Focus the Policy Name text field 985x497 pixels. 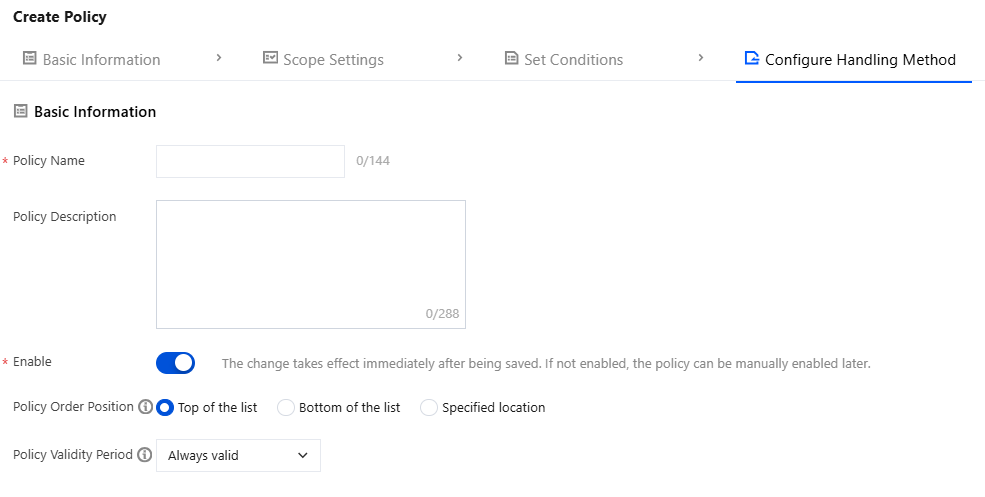(x=250, y=161)
